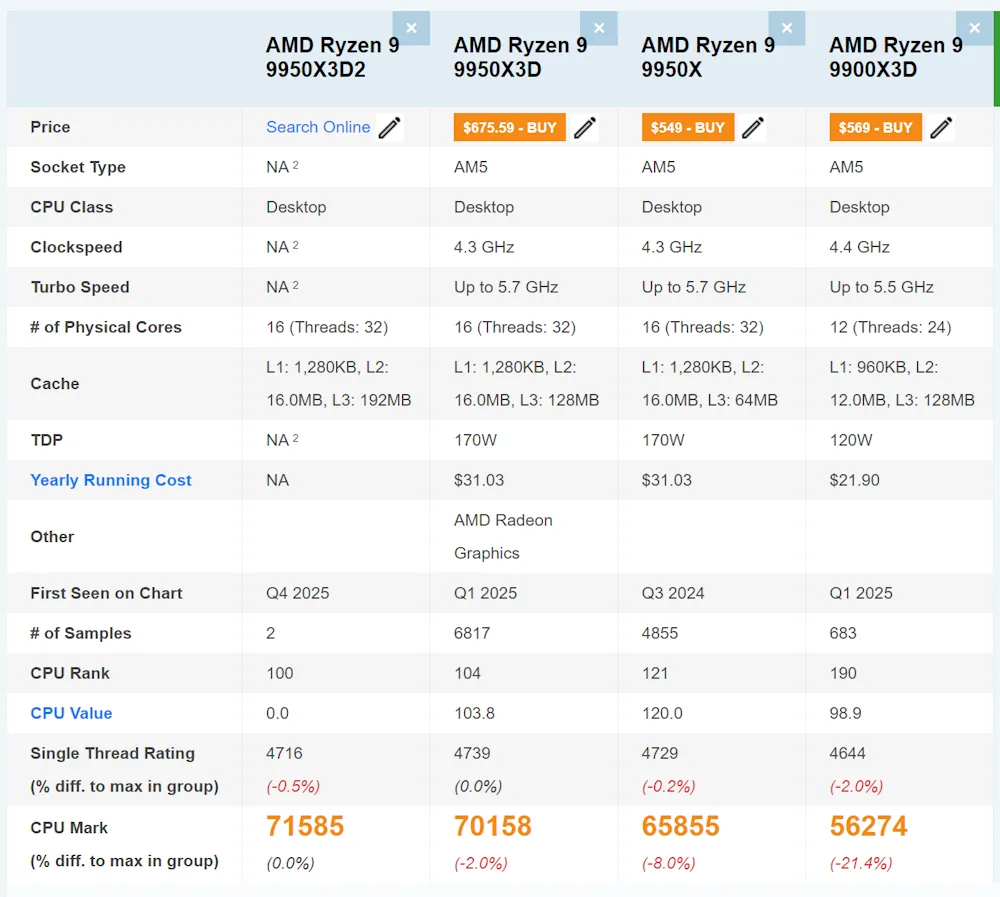
Task: Remove the Ryzen 9 9950X3D column
Action: pos(599,28)
